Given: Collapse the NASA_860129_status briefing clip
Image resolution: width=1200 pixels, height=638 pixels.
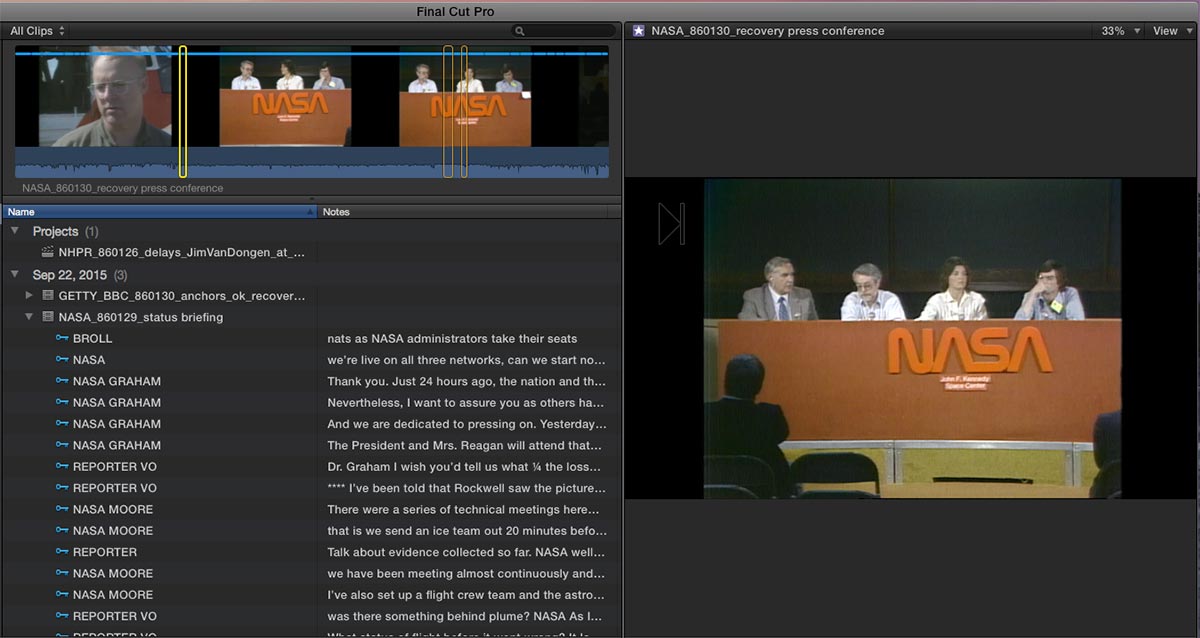Looking at the screenshot, I should (x=30, y=317).
